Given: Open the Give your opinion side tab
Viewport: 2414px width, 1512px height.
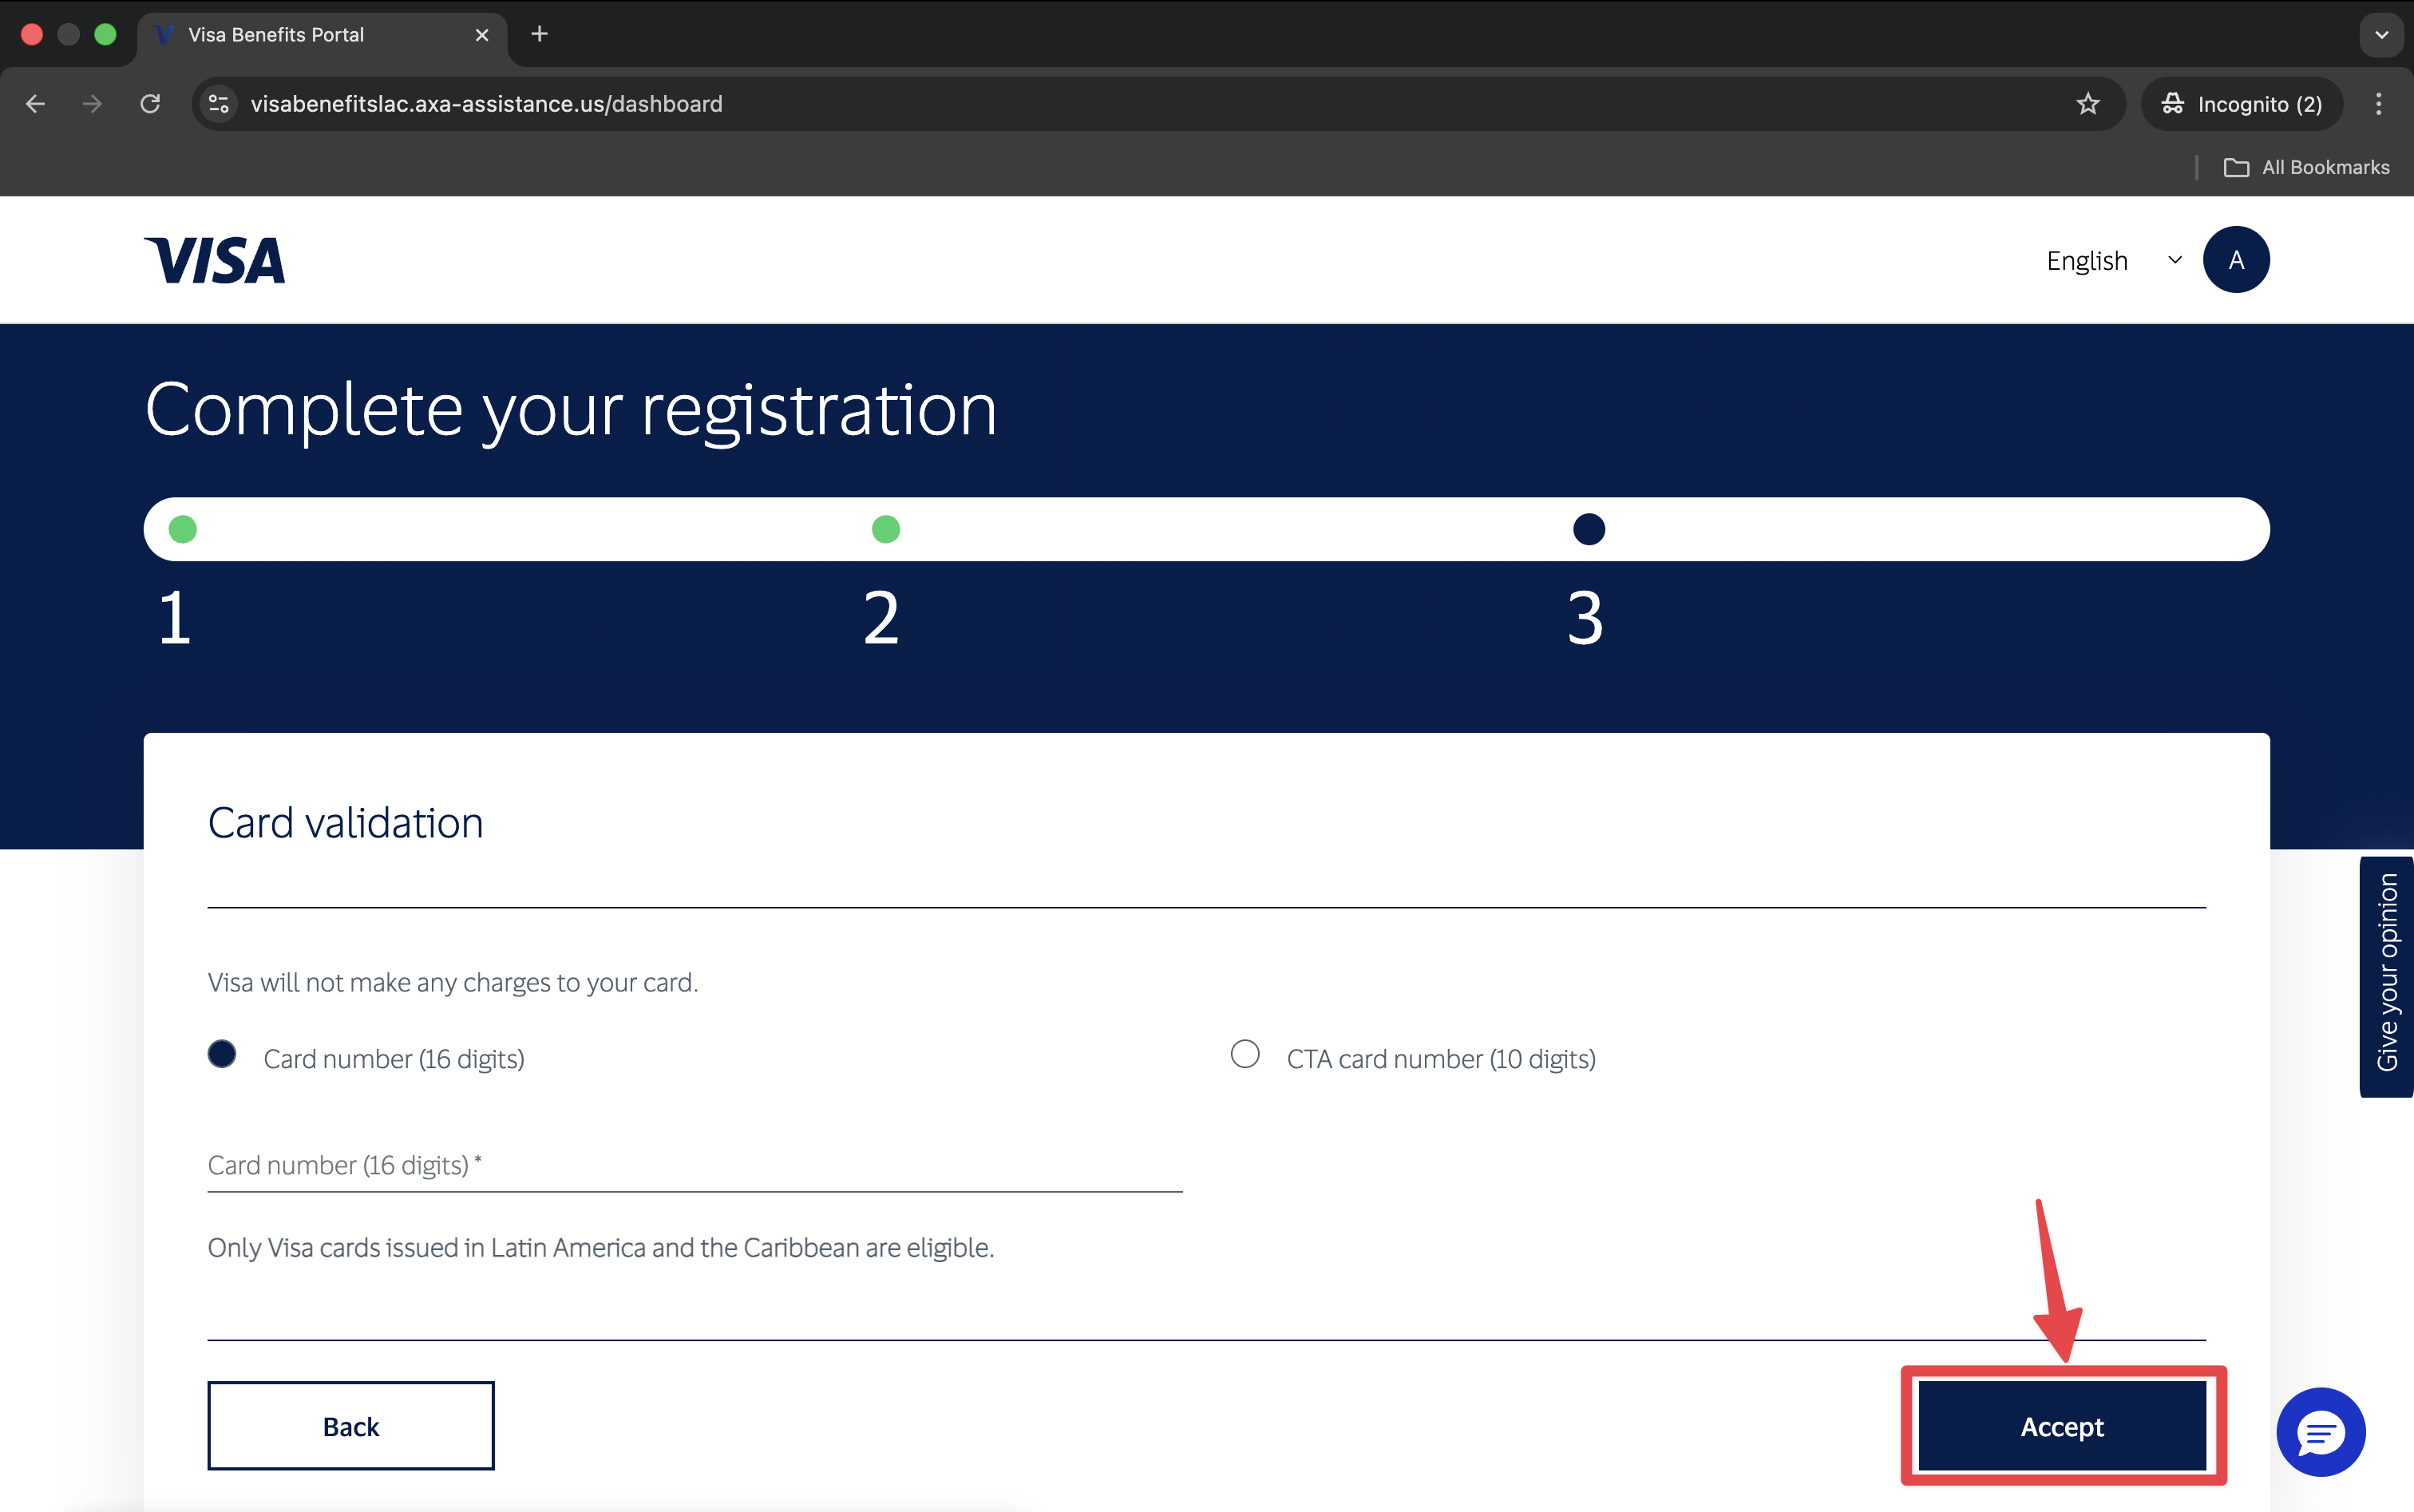Looking at the screenshot, I should [x=2386, y=976].
